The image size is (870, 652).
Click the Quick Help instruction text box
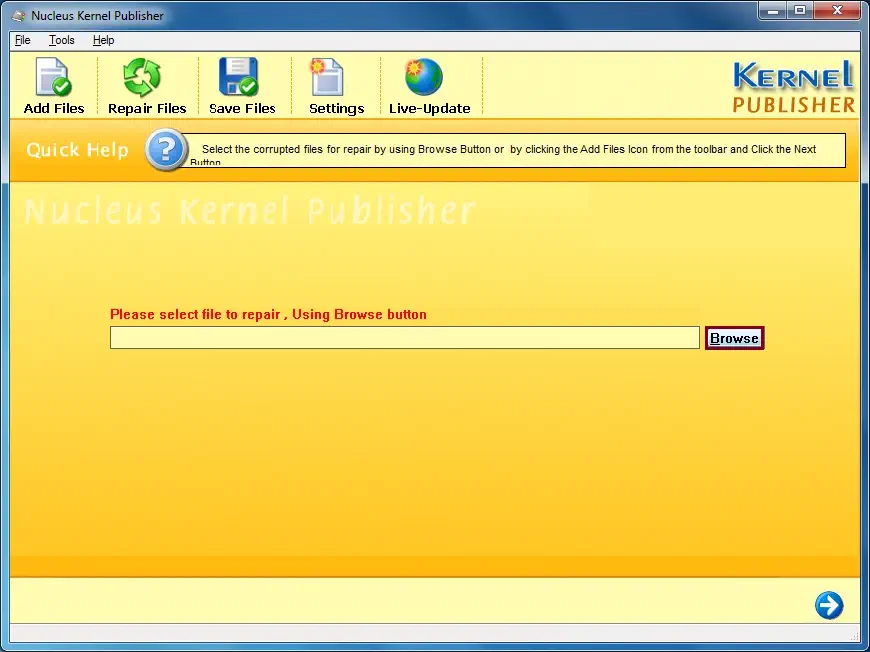[513, 150]
